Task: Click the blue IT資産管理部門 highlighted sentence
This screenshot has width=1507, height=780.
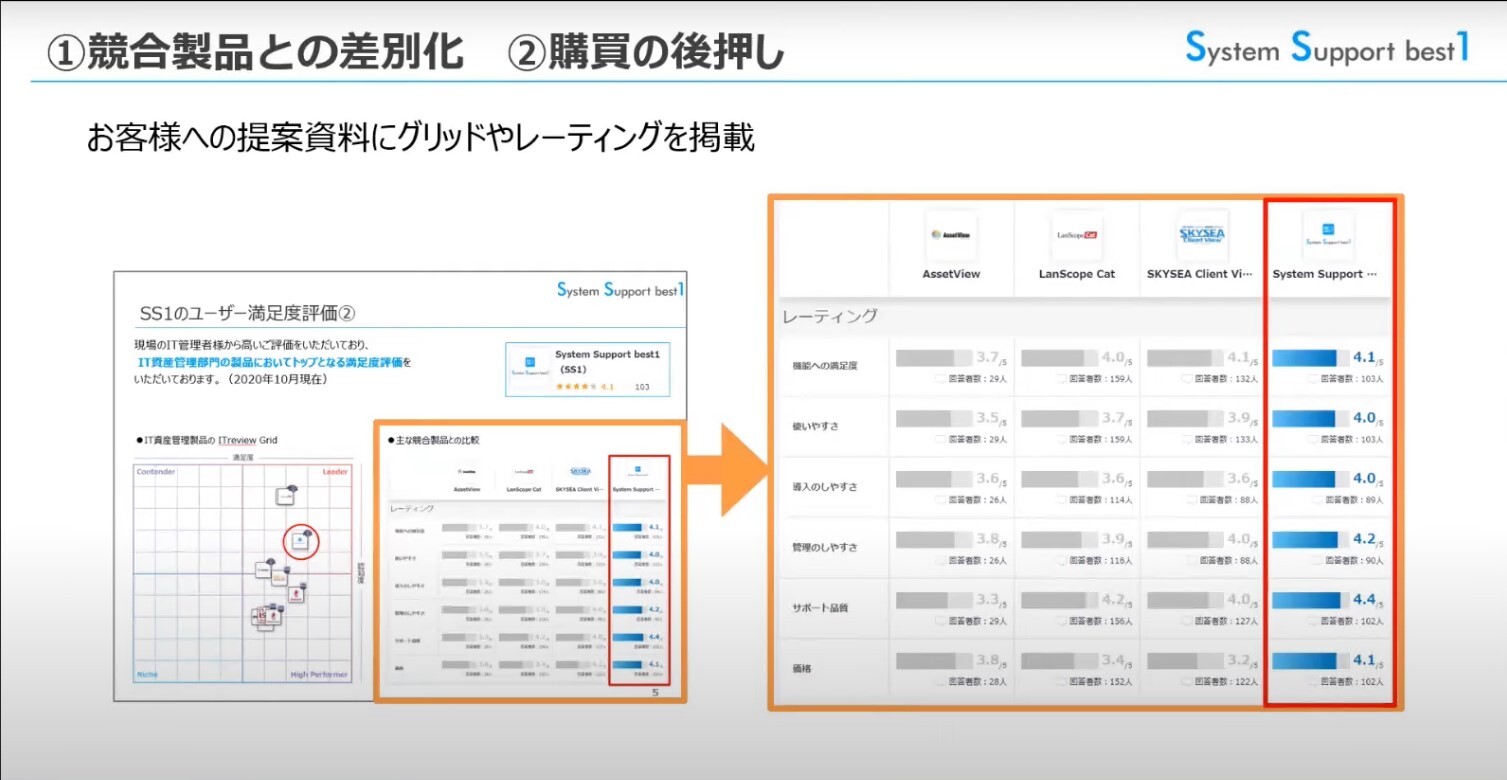Action: [x=270, y=362]
